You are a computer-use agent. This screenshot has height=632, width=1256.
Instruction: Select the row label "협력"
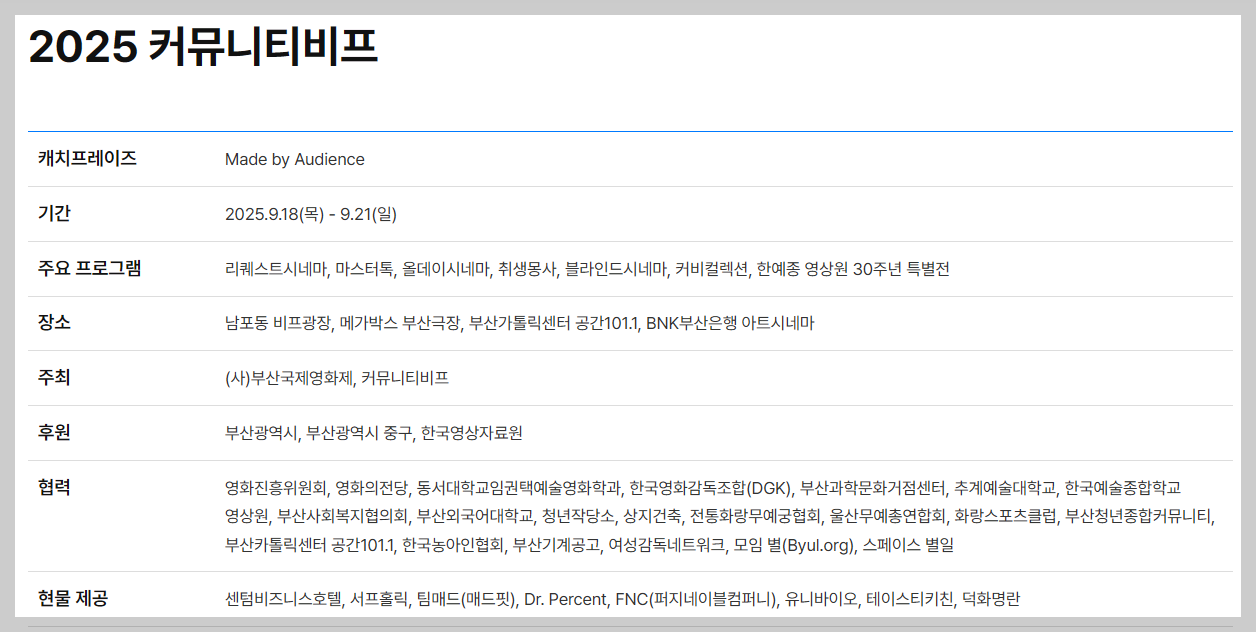[x=54, y=487]
